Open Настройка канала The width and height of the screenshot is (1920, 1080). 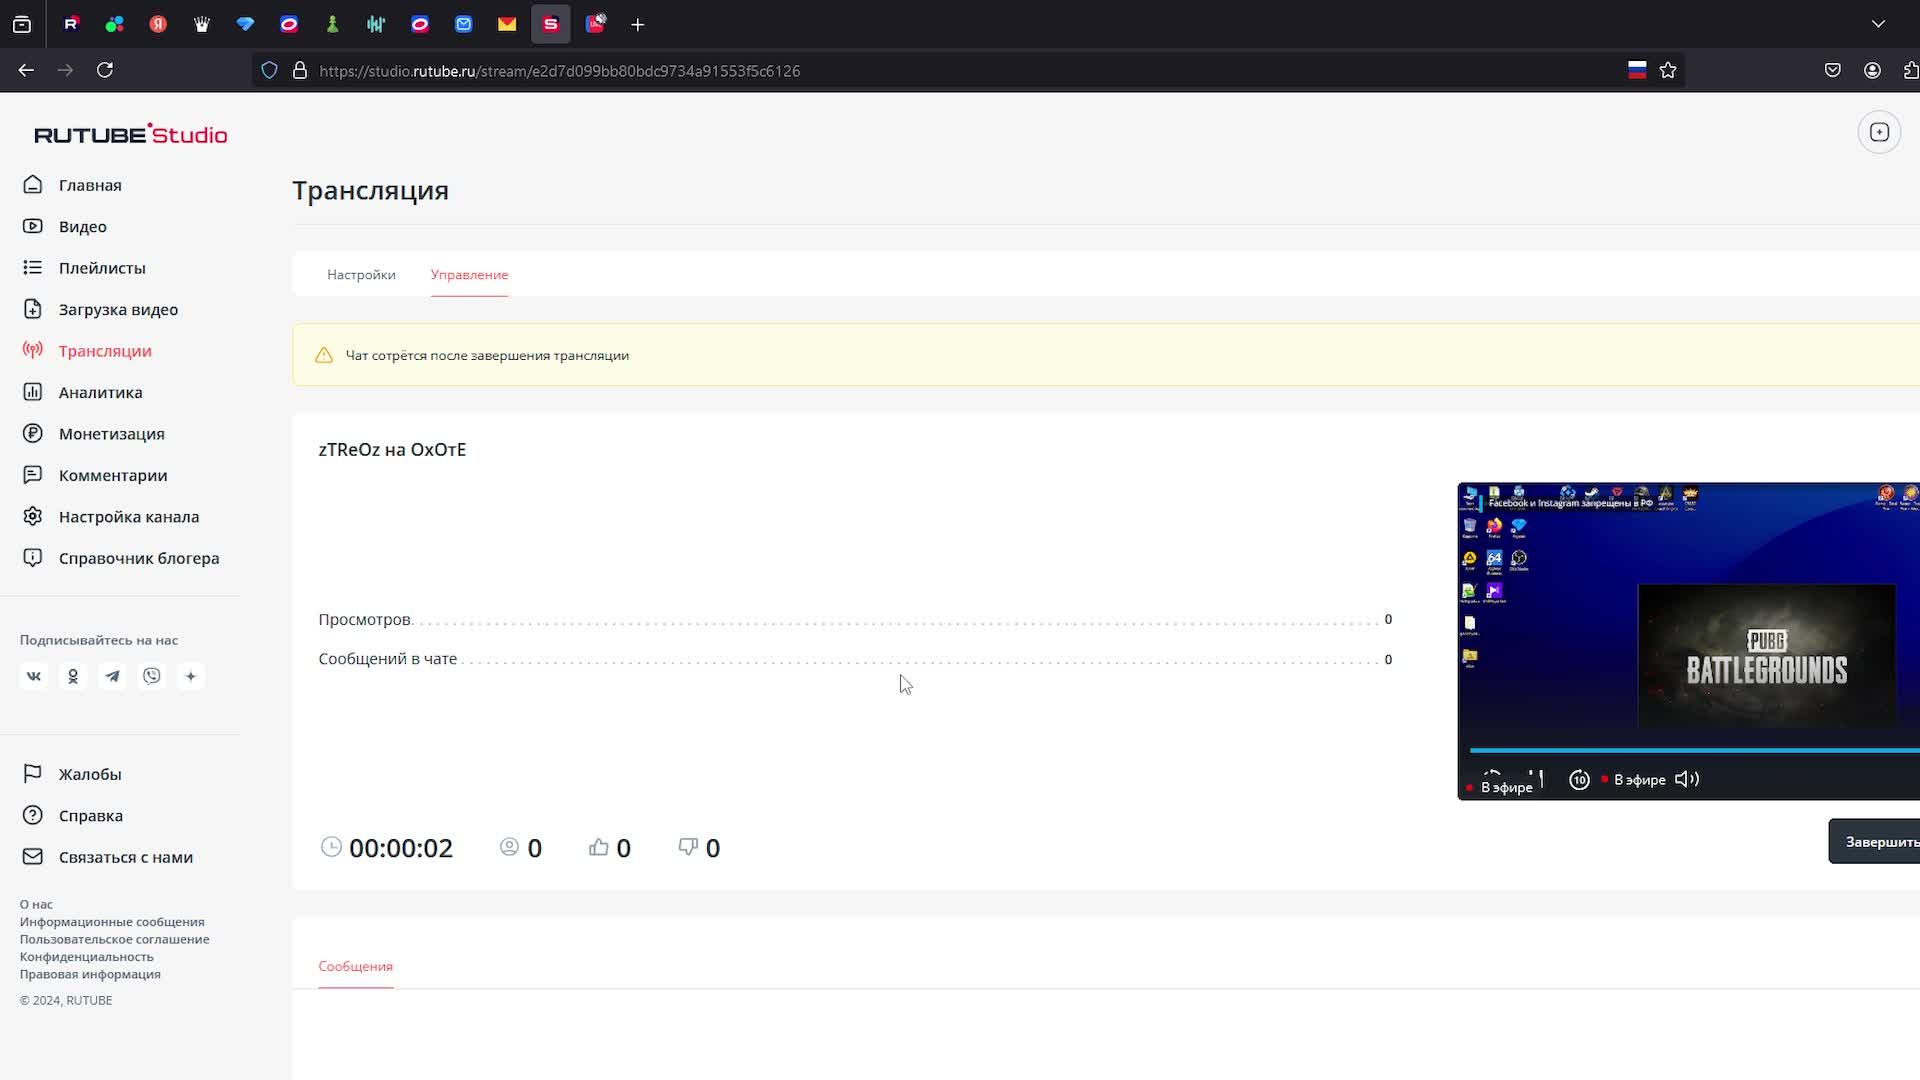pos(111,517)
